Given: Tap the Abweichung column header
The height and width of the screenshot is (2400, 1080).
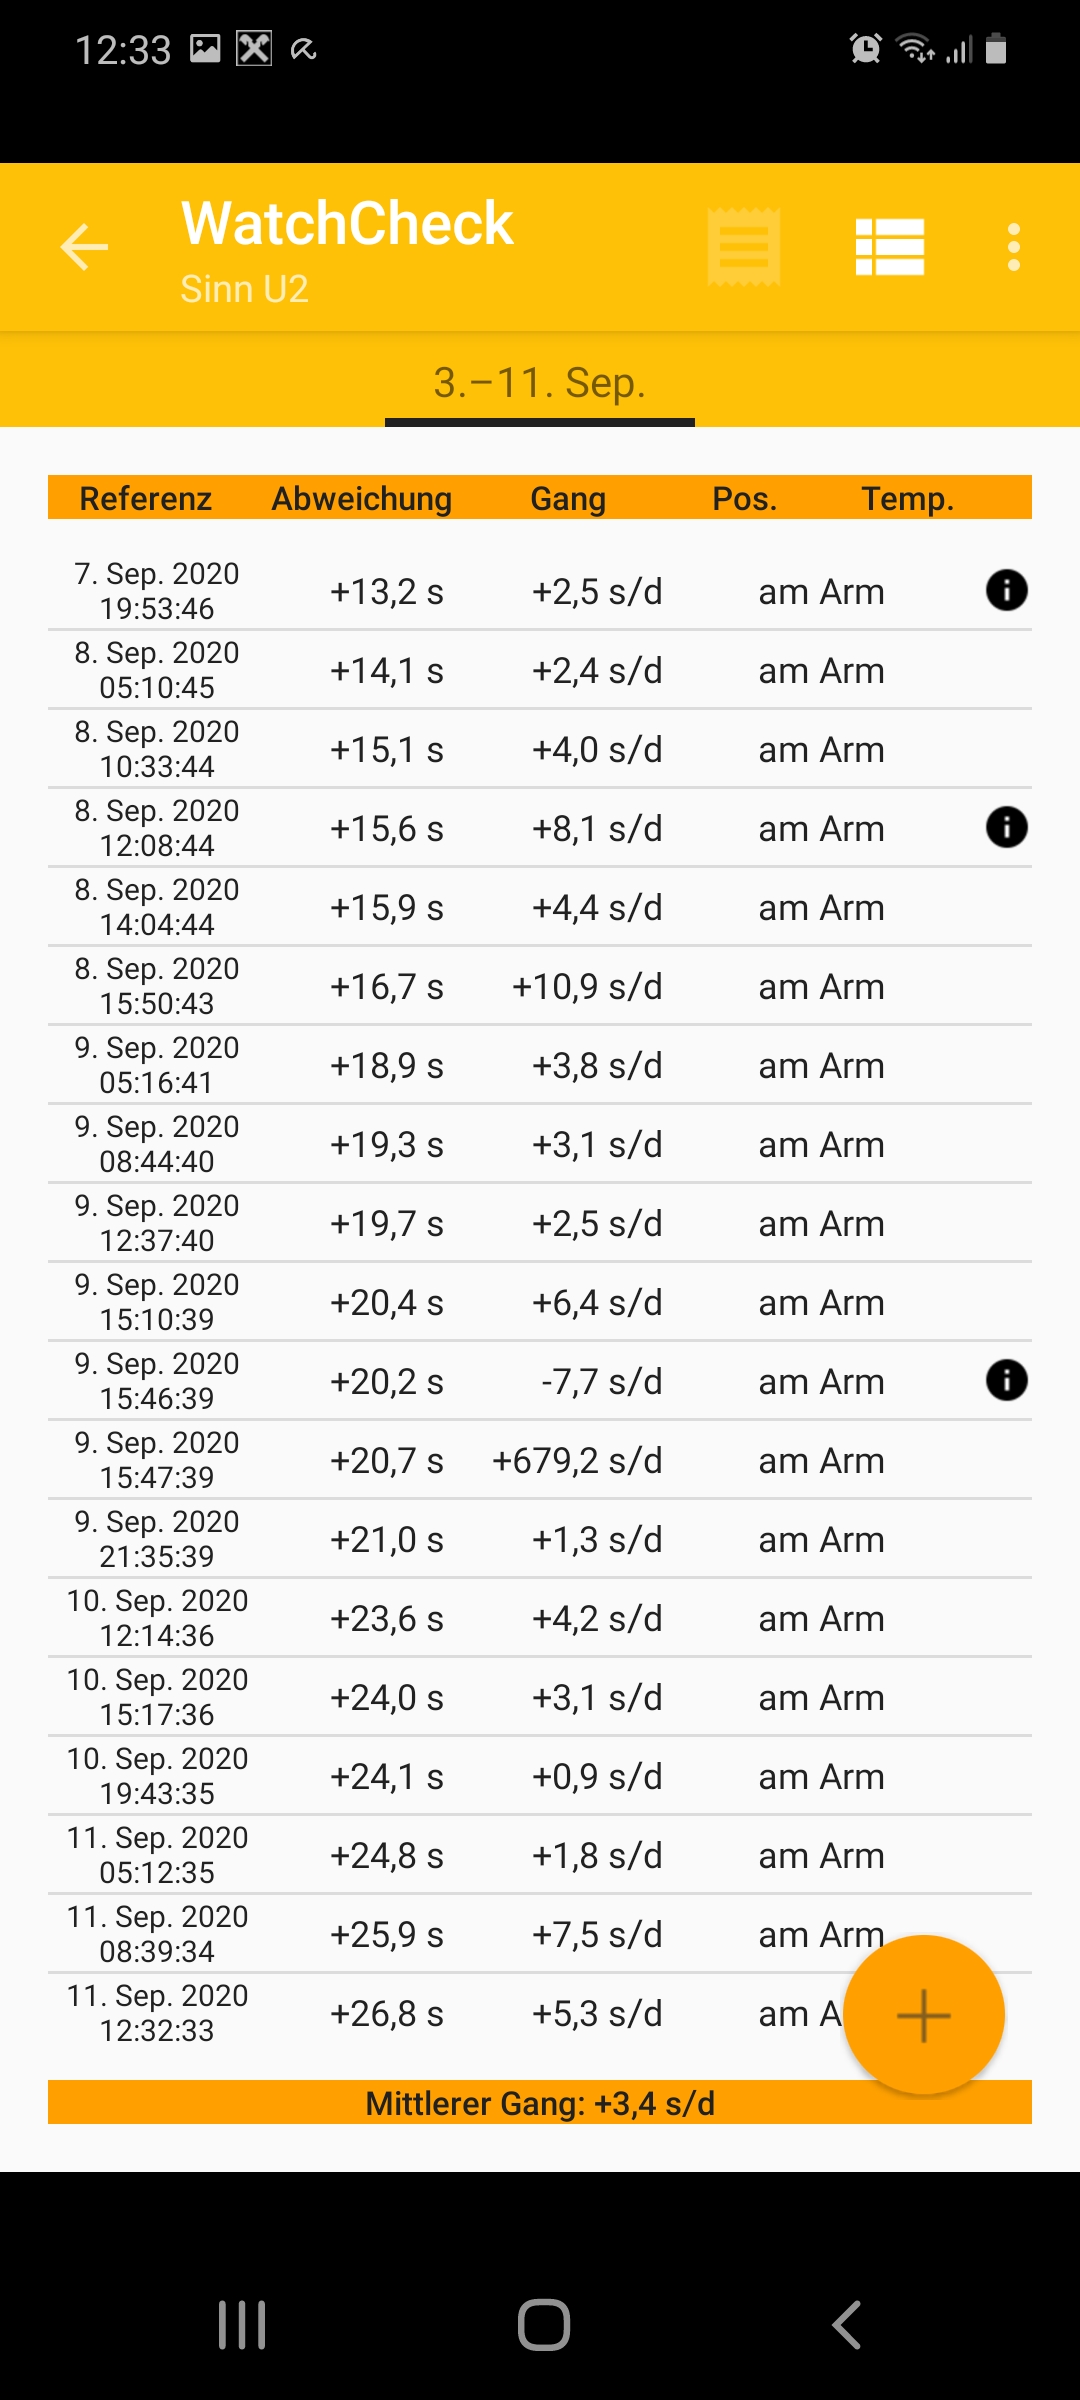Looking at the screenshot, I should [x=361, y=498].
